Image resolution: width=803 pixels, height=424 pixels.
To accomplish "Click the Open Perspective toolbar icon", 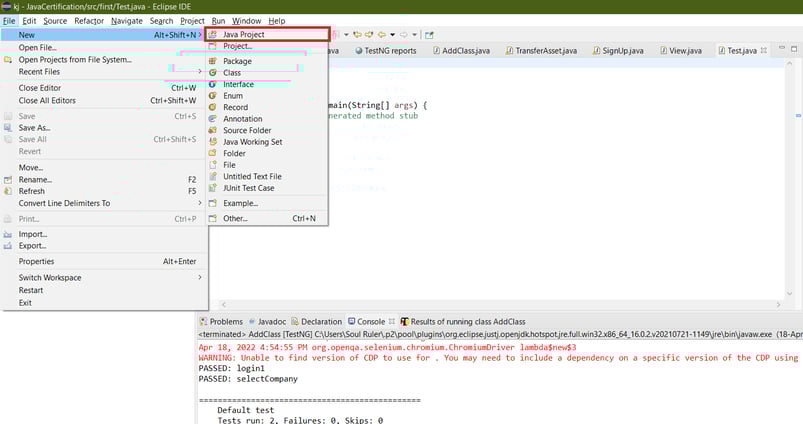I will coord(429,35).
